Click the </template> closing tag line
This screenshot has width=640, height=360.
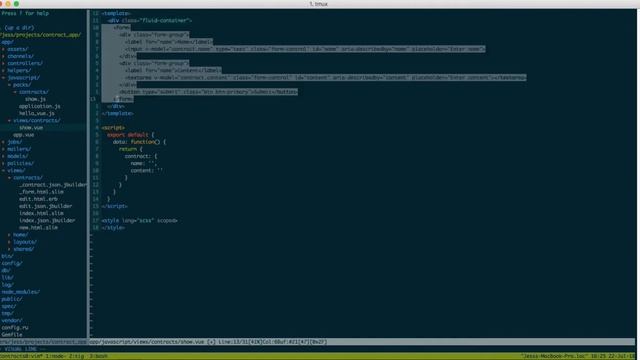[118, 113]
